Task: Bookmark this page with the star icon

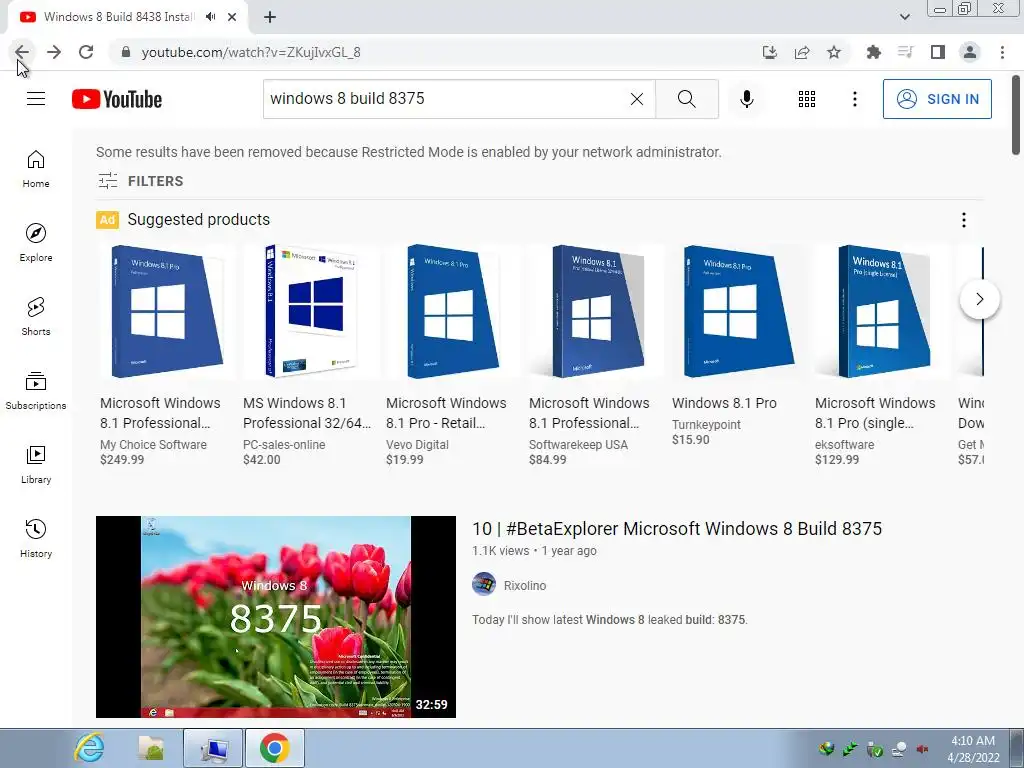Action: 834,52
